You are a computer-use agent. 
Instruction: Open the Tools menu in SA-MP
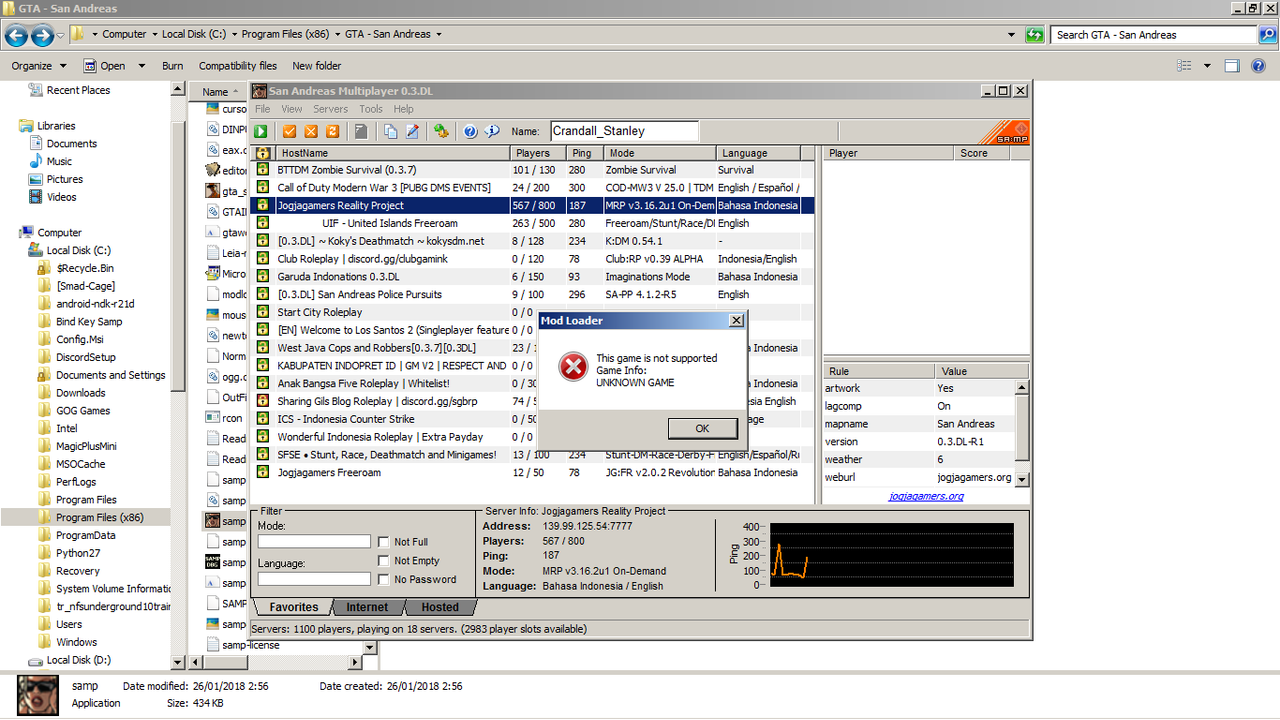pos(371,109)
